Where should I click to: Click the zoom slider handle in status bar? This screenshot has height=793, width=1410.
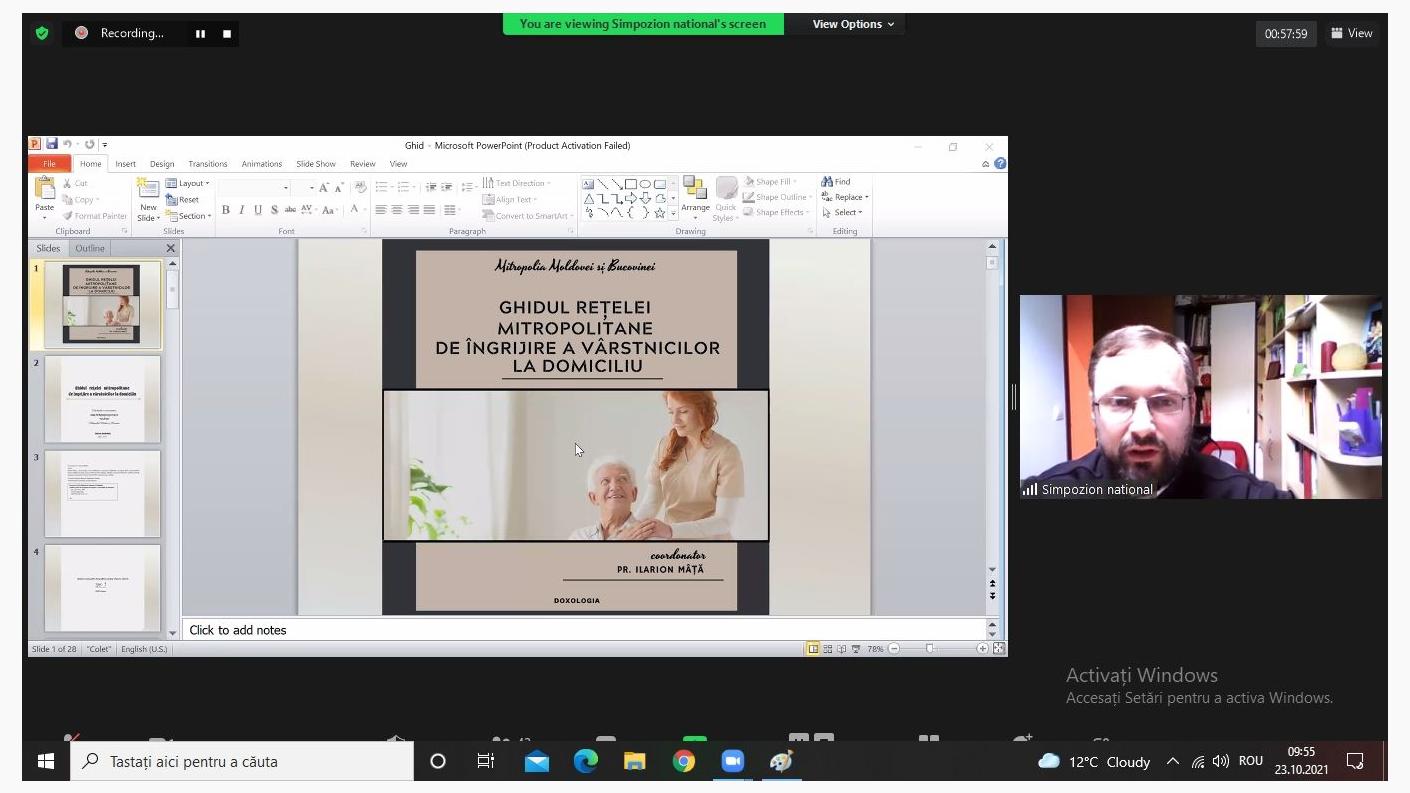(930, 649)
